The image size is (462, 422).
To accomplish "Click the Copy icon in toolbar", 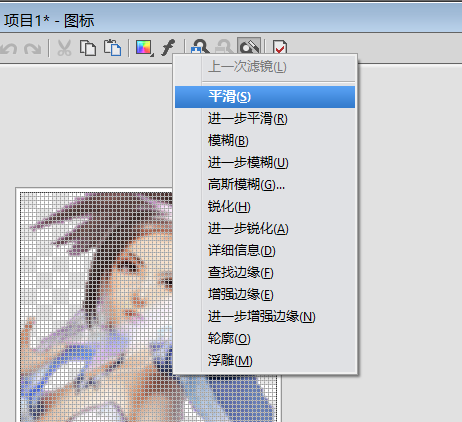I will pyautogui.click(x=88, y=48).
